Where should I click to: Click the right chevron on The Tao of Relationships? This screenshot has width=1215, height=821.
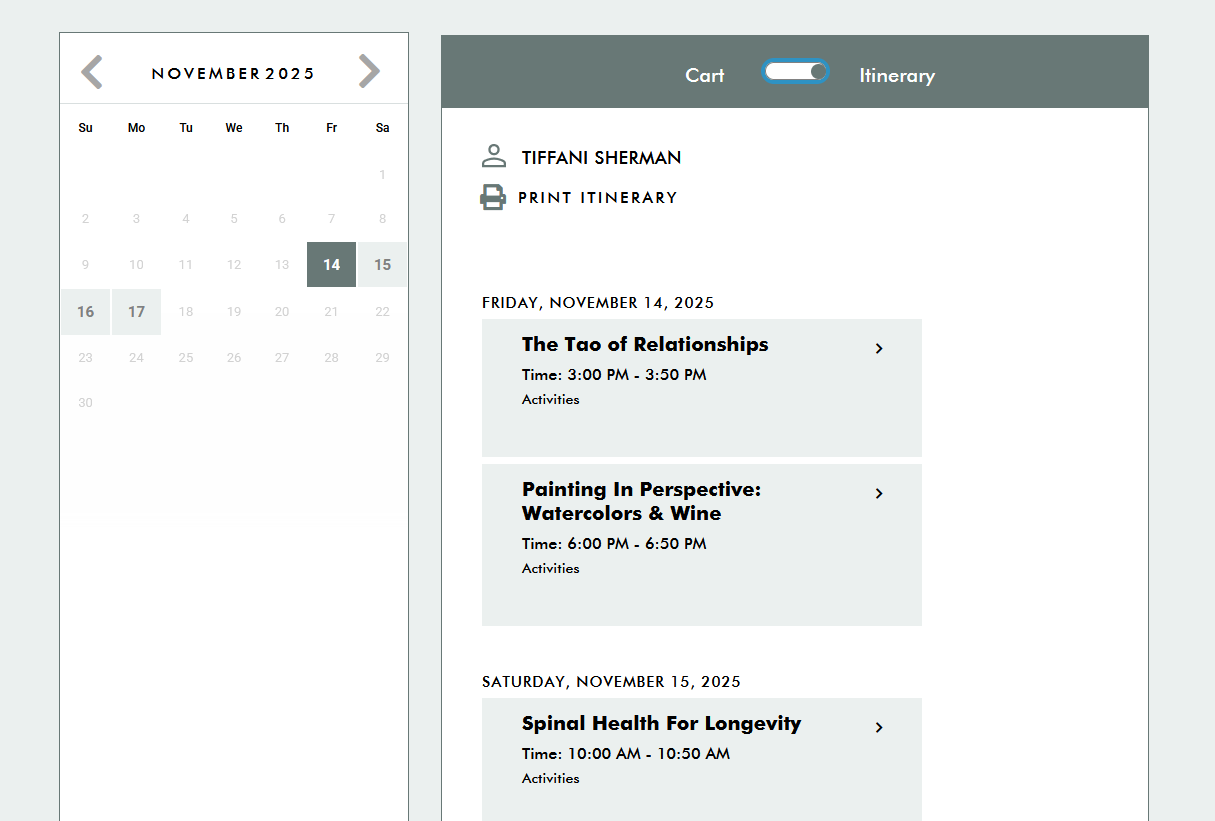pos(879,348)
